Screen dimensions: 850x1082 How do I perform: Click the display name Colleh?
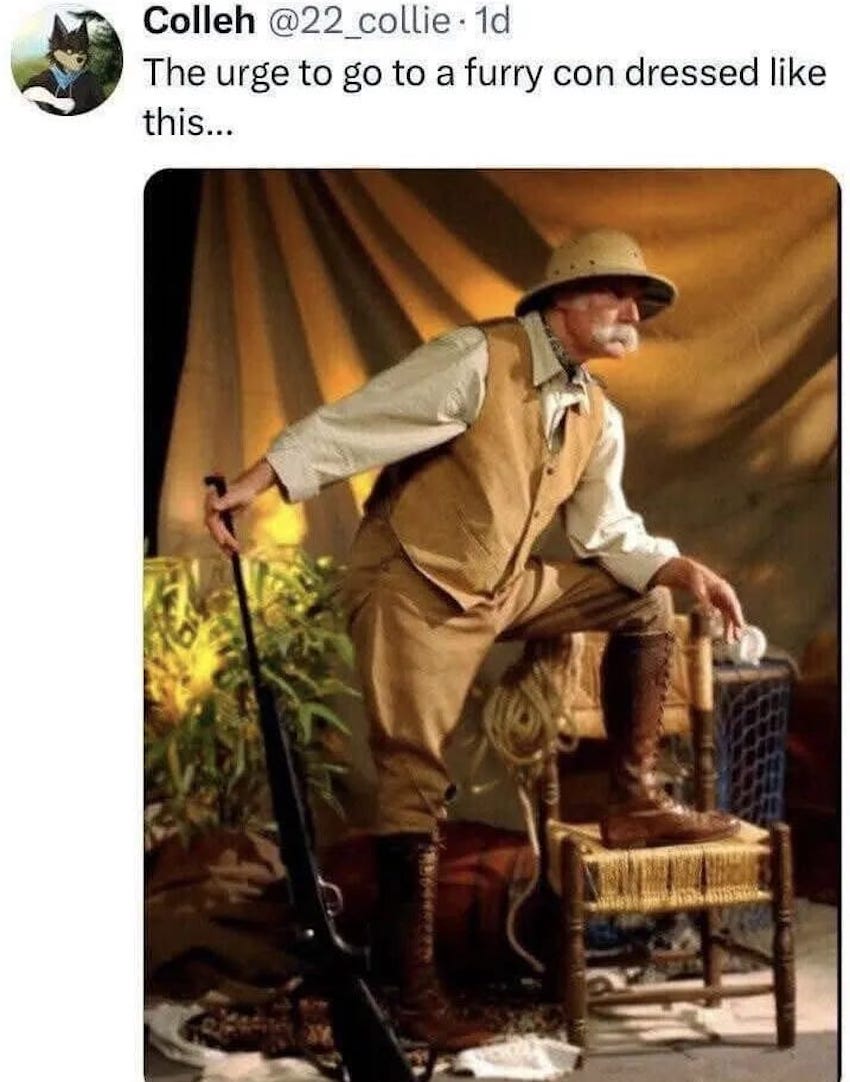click(x=199, y=21)
